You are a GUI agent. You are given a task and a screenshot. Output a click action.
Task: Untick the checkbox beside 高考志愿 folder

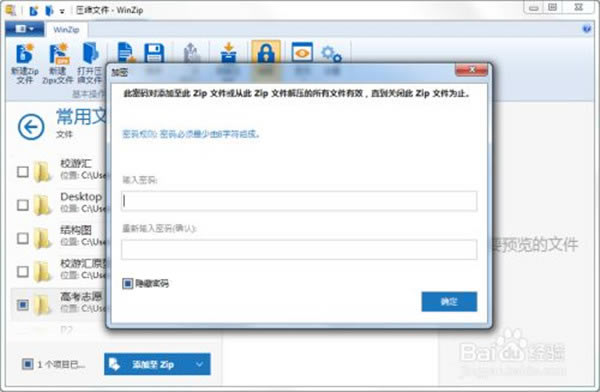[23, 305]
